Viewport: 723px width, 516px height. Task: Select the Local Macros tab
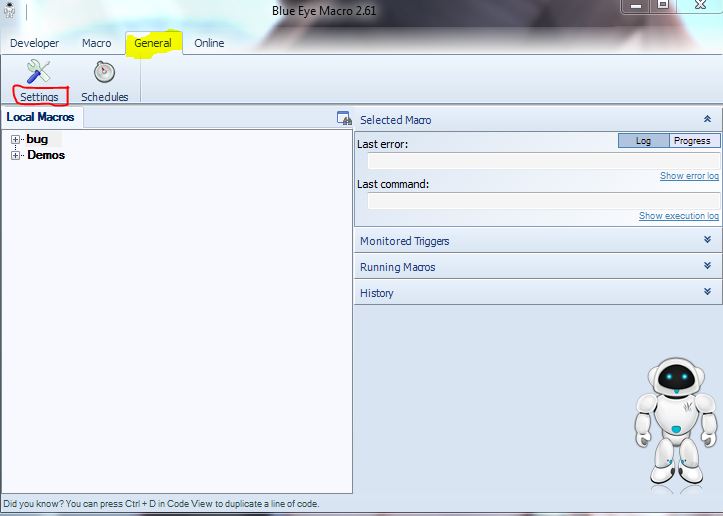(x=41, y=117)
